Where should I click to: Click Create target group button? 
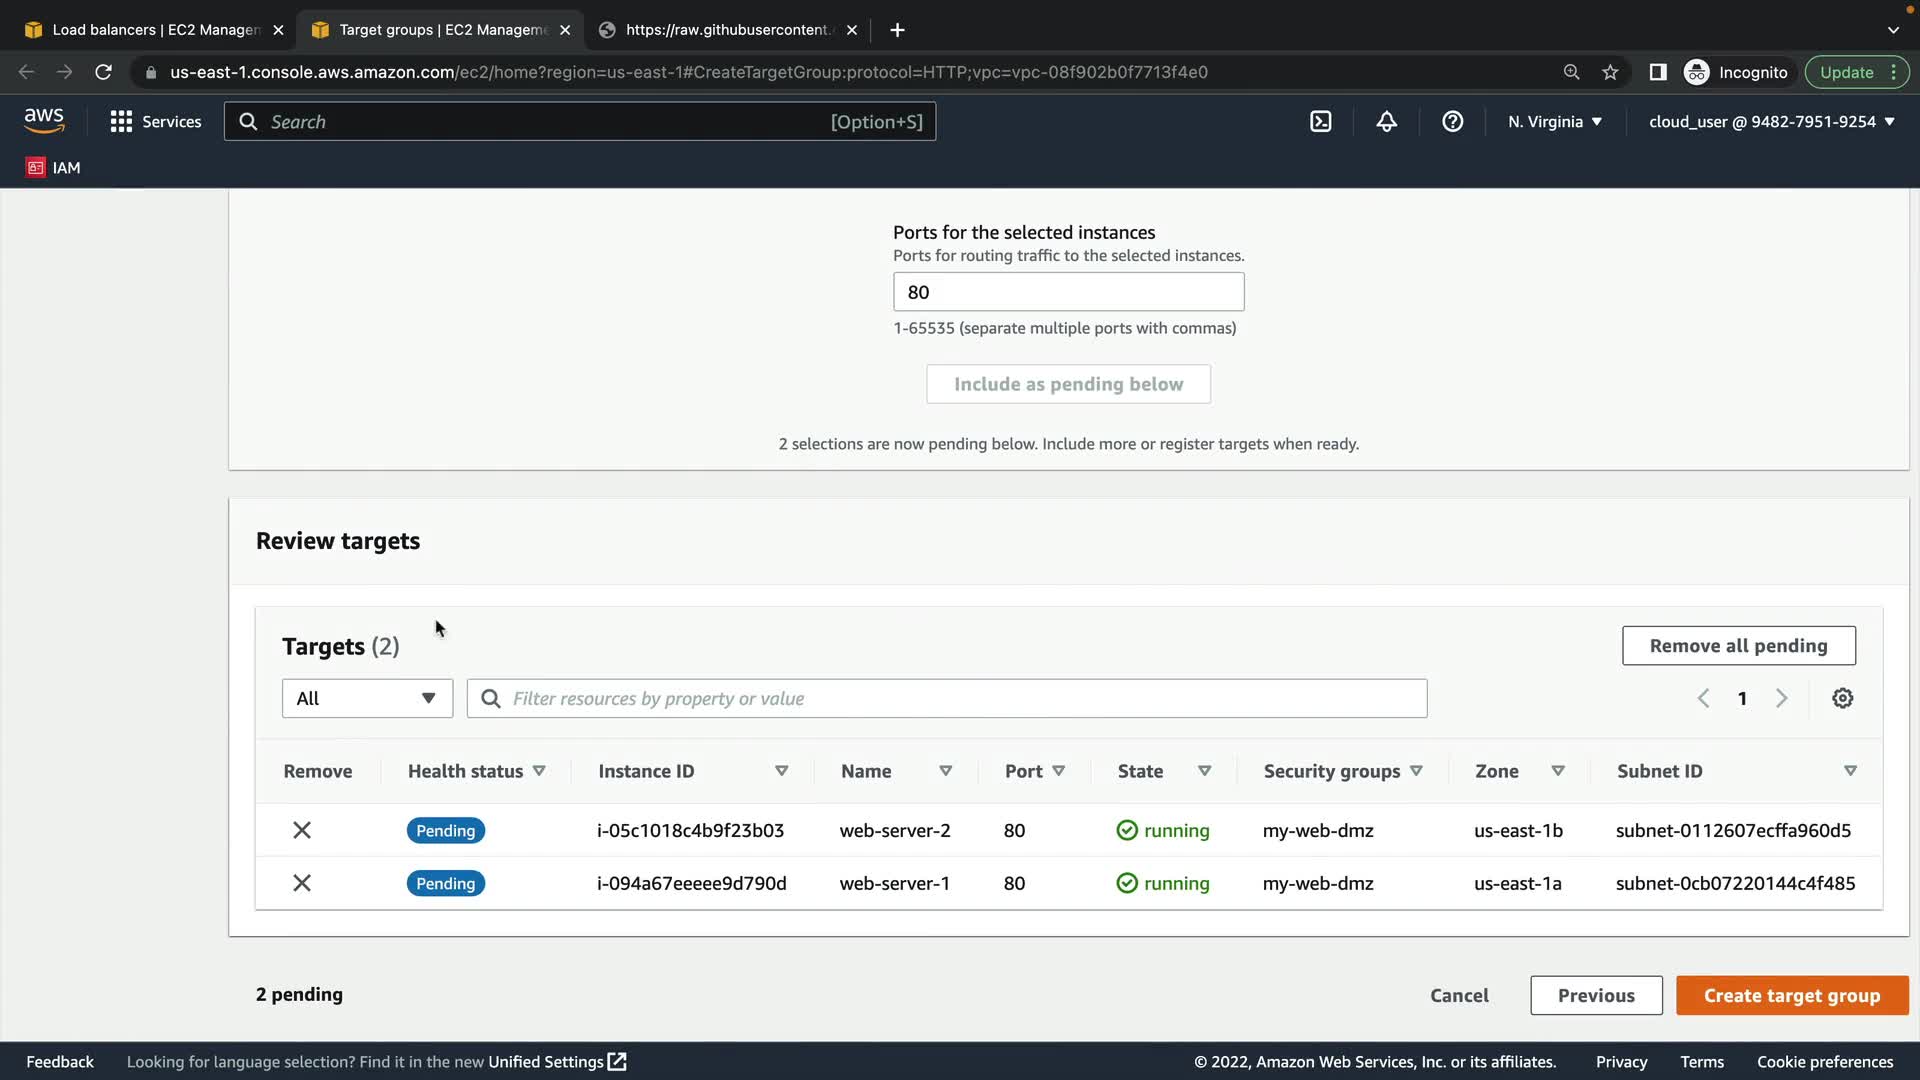pos(1791,996)
